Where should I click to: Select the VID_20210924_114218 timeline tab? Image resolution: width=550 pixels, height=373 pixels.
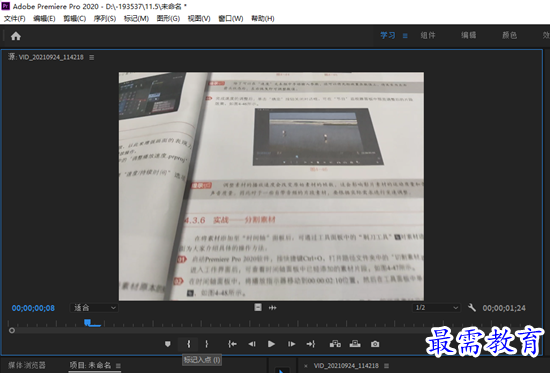346,366
